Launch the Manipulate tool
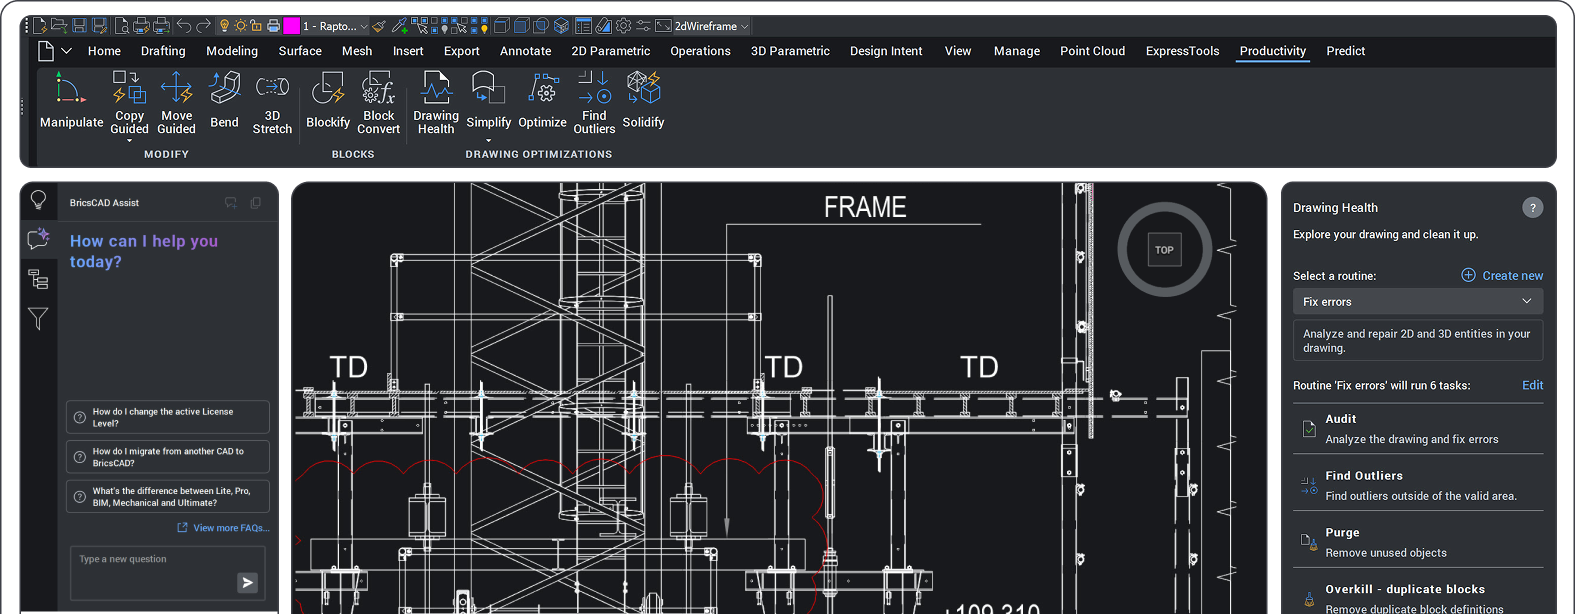Viewport: 1575px width, 614px height. 71,101
